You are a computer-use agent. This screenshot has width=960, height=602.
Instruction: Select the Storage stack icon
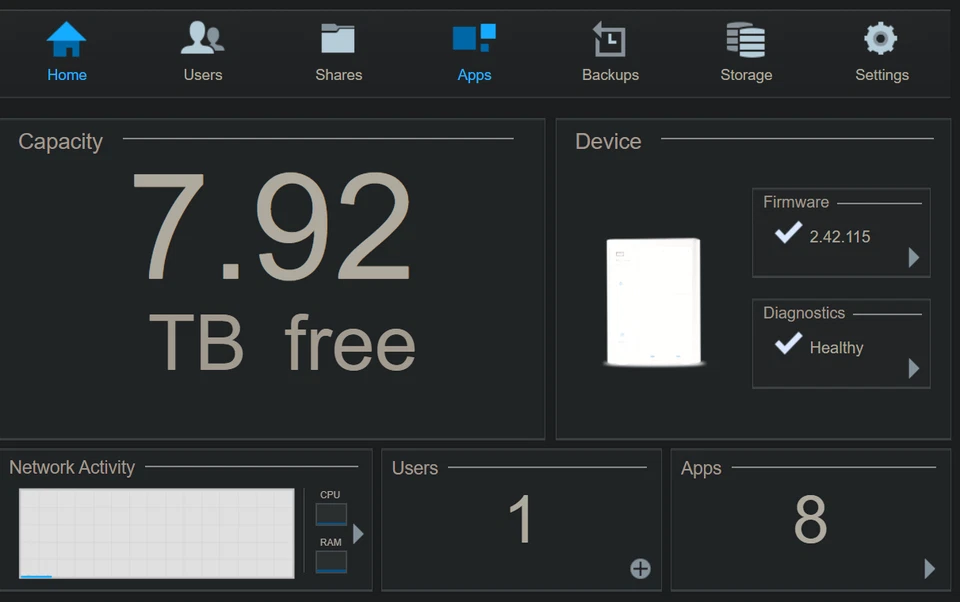[x=746, y=40]
